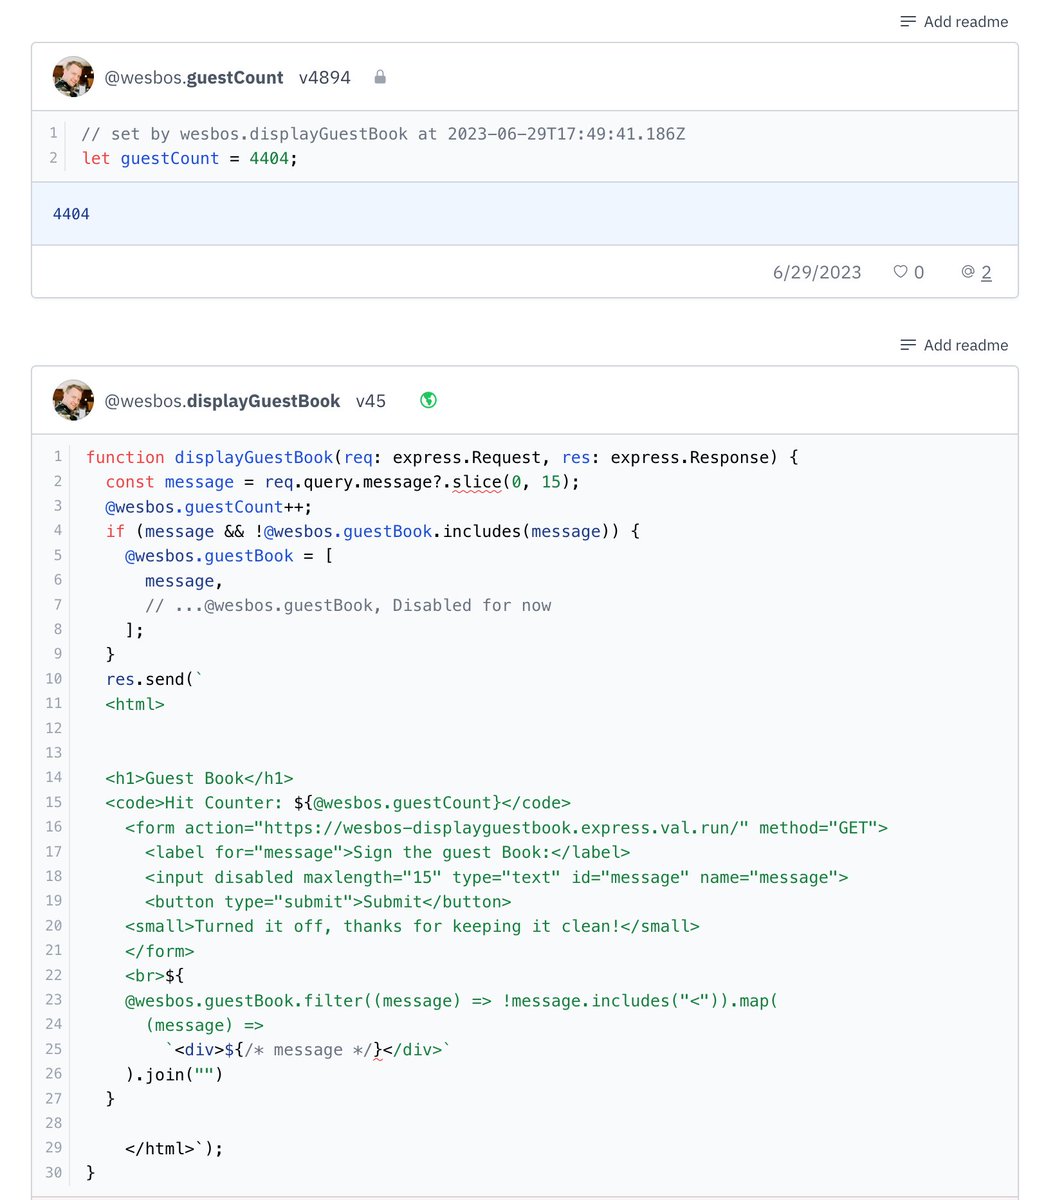Click the Hit Counter code line
The width and height of the screenshot is (1055, 1200).
(x=338, y=802)
